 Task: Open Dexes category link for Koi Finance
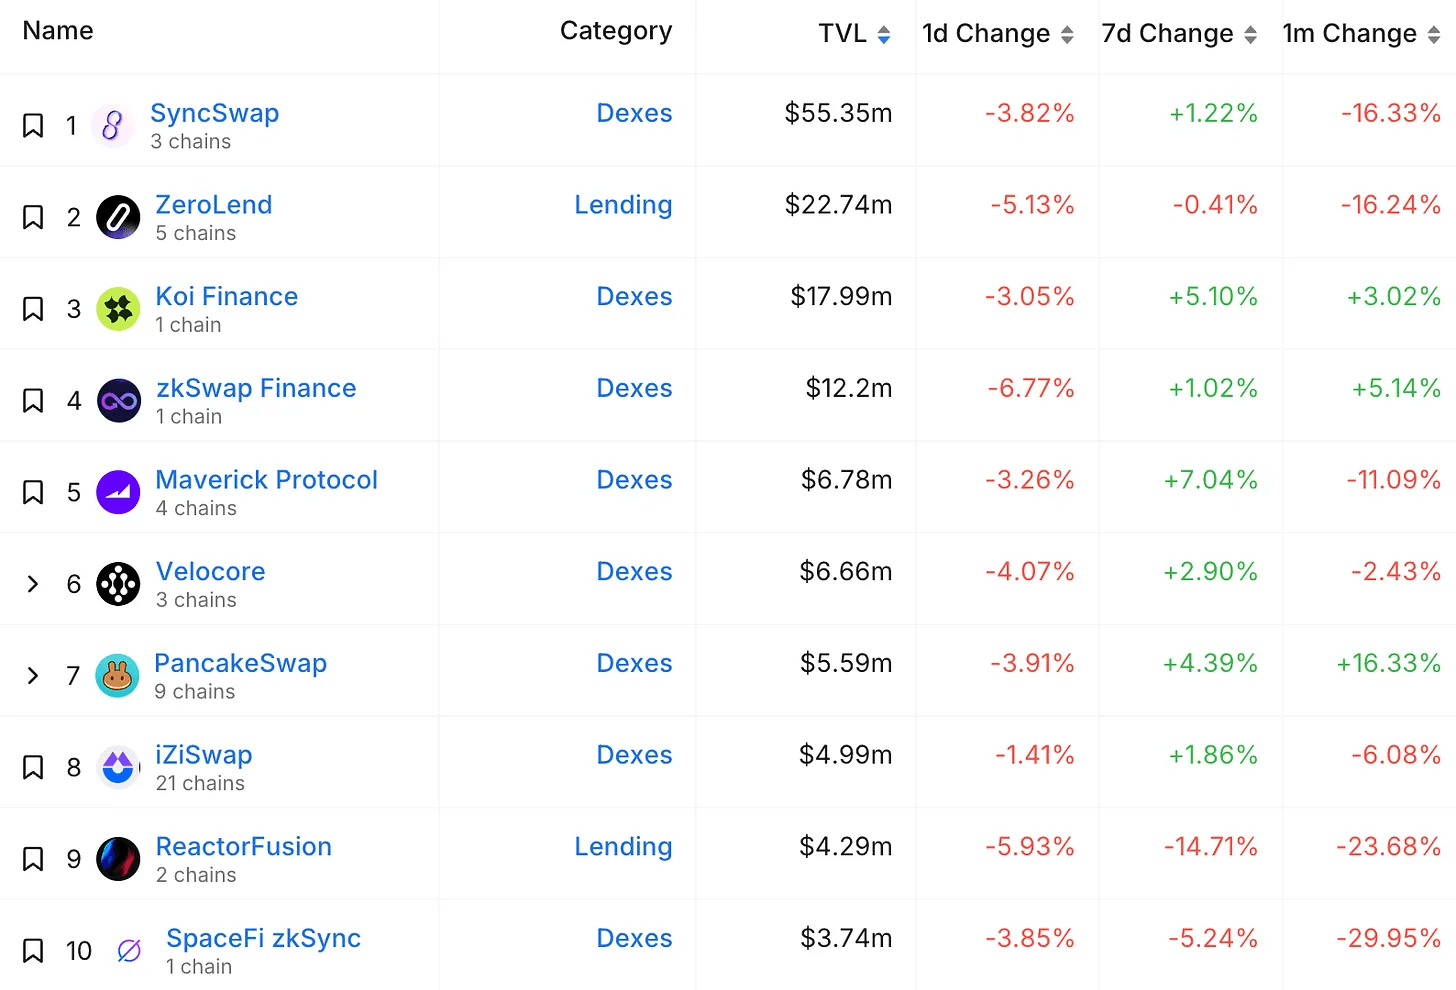[634, 297]
